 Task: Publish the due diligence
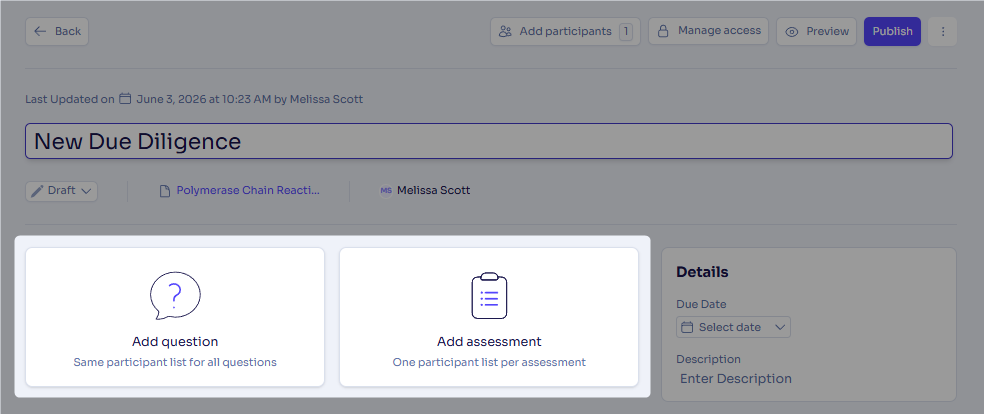pyautogui.click(x=892, y=31)
